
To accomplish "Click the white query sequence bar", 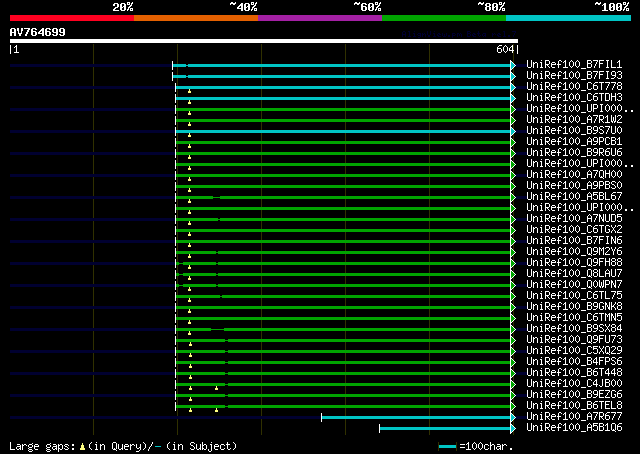I will click(x=264, y=41).
